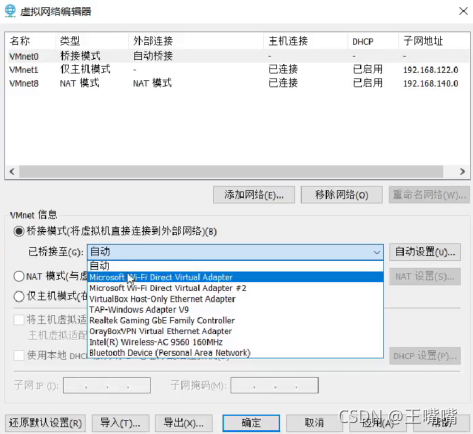Click the horizontal scrollbar left arrow
The image size is (473, 434).
point(12,172)
